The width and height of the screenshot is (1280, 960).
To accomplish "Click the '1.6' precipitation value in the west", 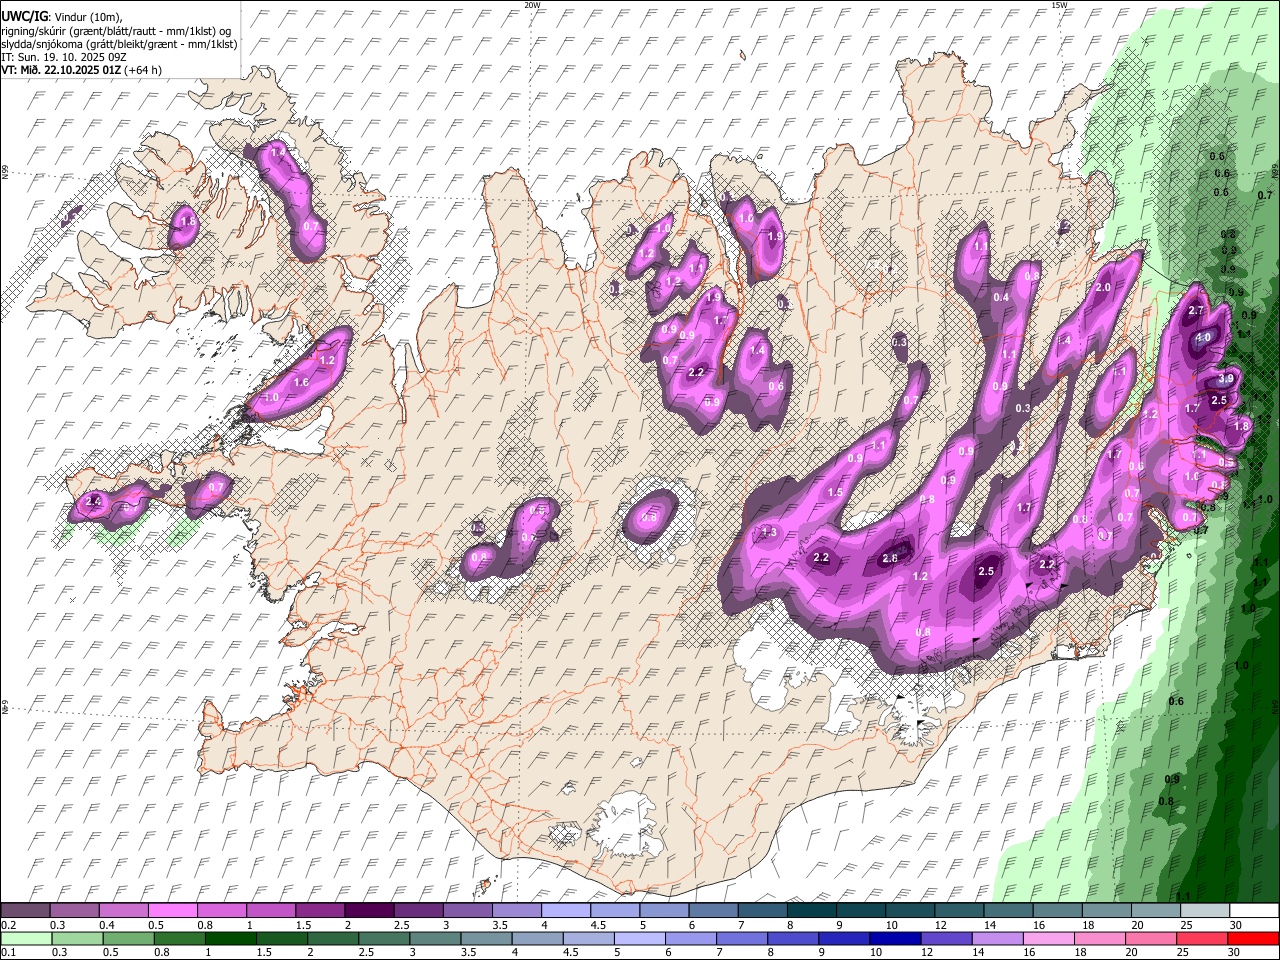I will click(301, 382).
